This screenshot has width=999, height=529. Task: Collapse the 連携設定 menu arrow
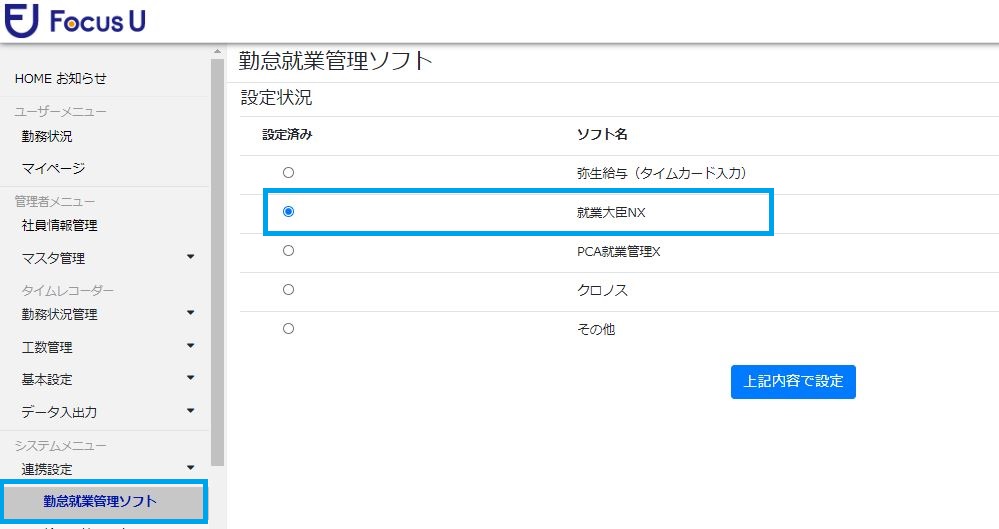click(x=190, y=468)
